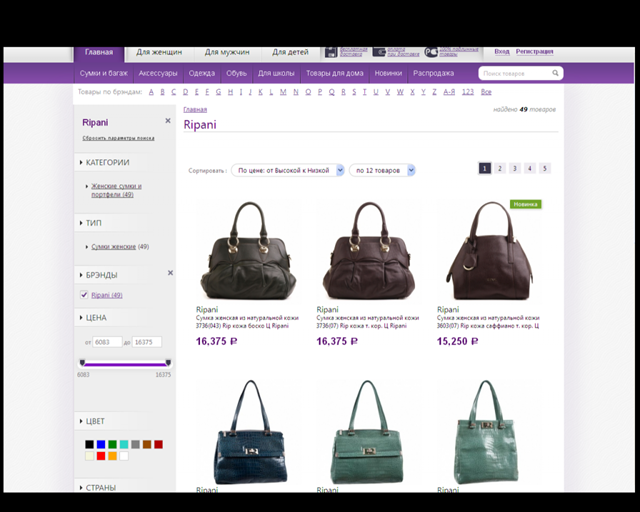640x512 pixels.
Task: Clear the БРЭНДЫ brand filter
Action: point(170,273)
